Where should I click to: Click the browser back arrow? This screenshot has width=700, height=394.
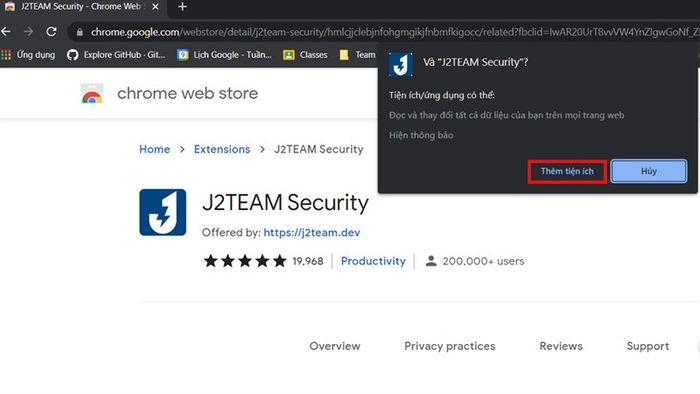(6, 32)
